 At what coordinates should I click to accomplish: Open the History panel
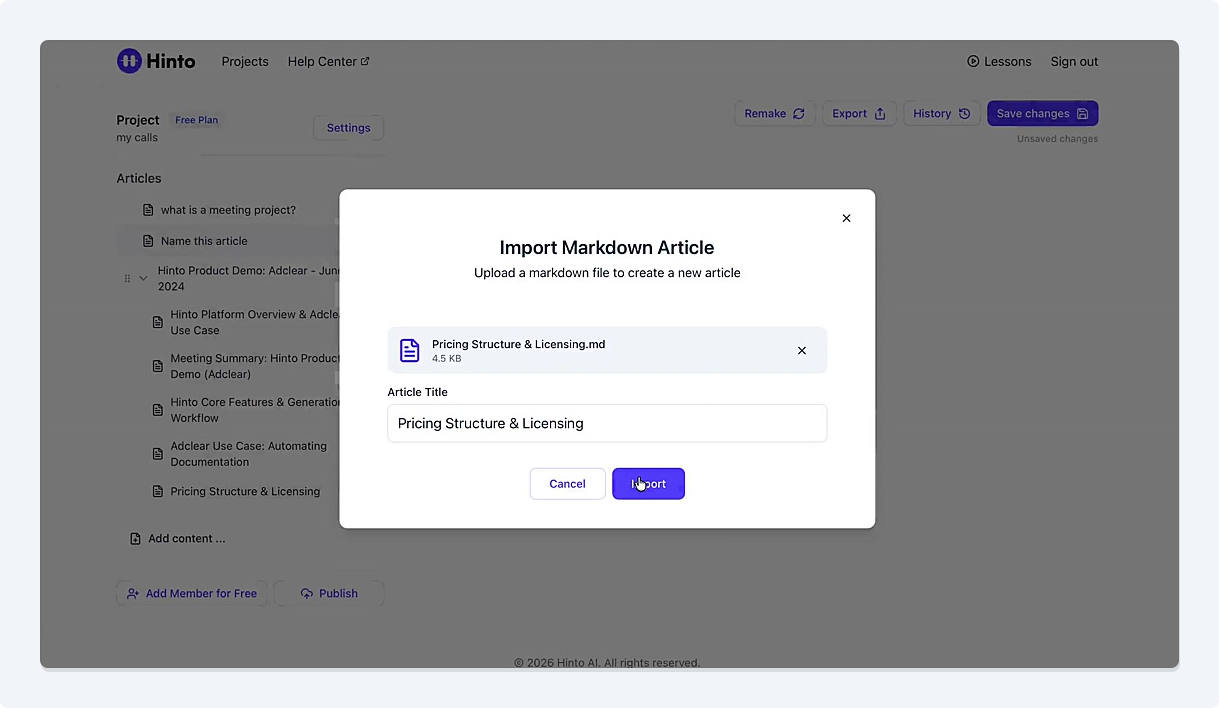[941, 114]
